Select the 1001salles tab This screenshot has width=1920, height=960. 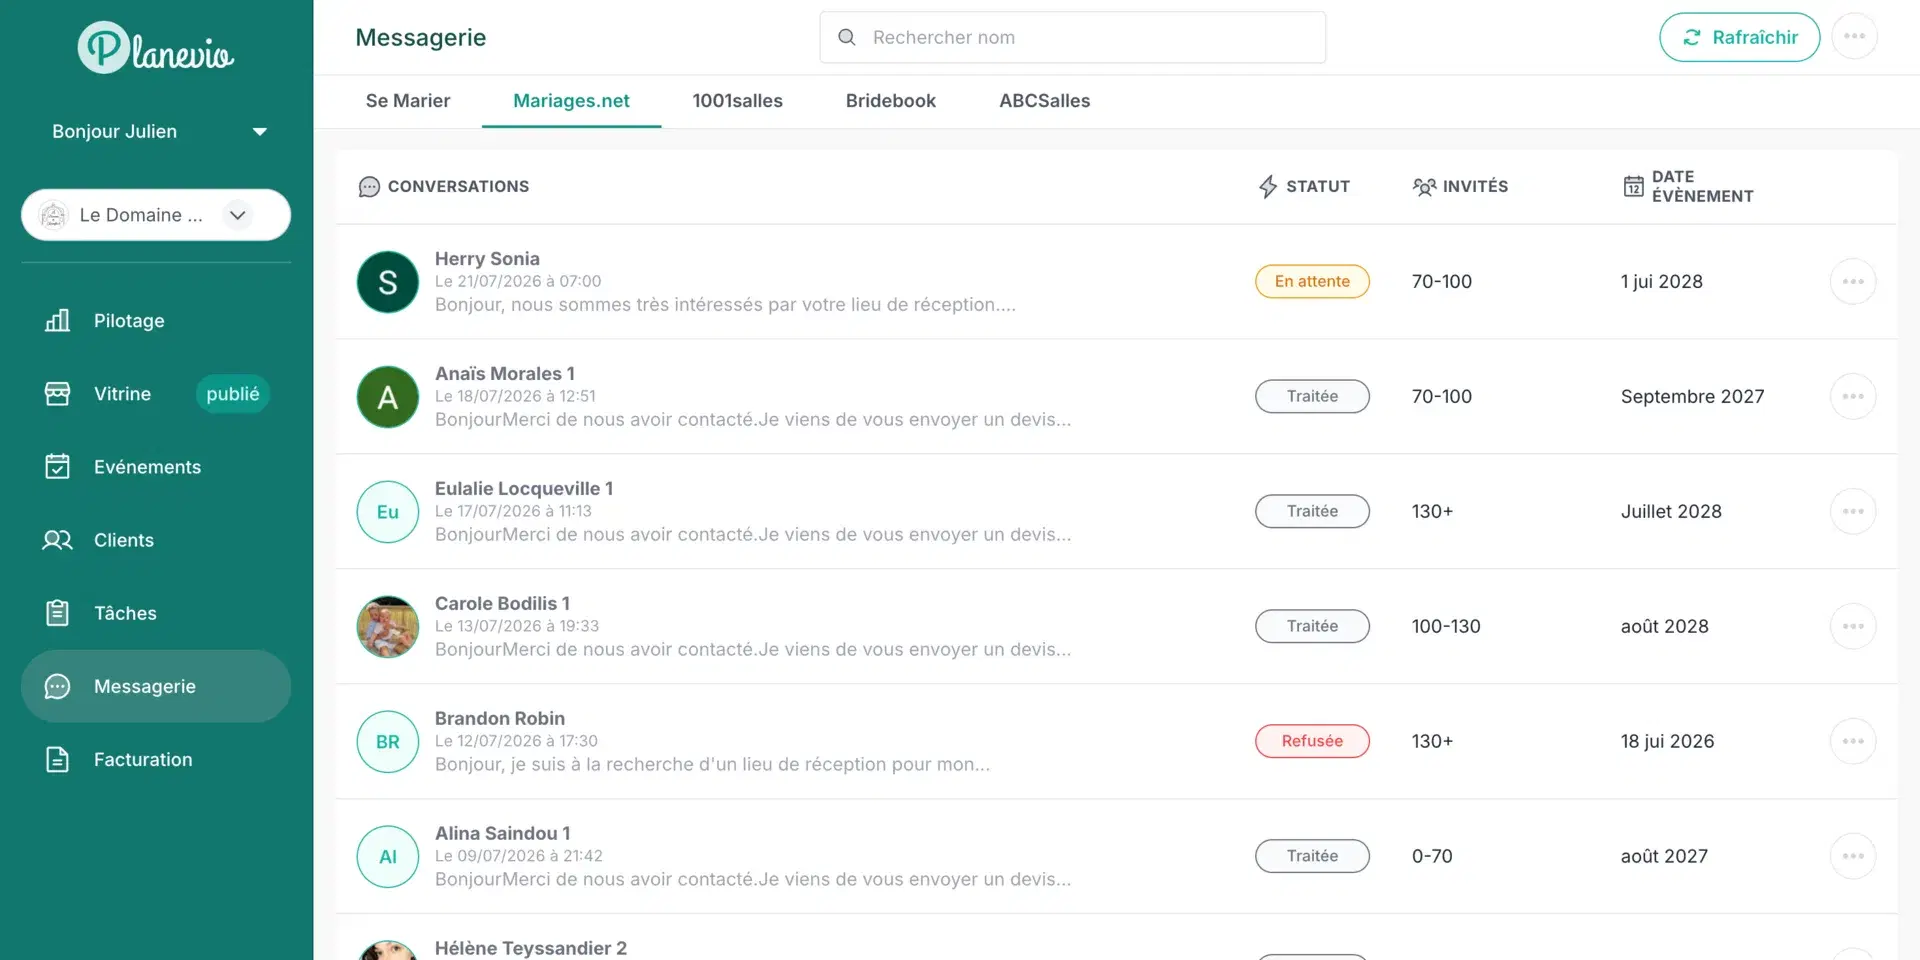pos(737,101)
